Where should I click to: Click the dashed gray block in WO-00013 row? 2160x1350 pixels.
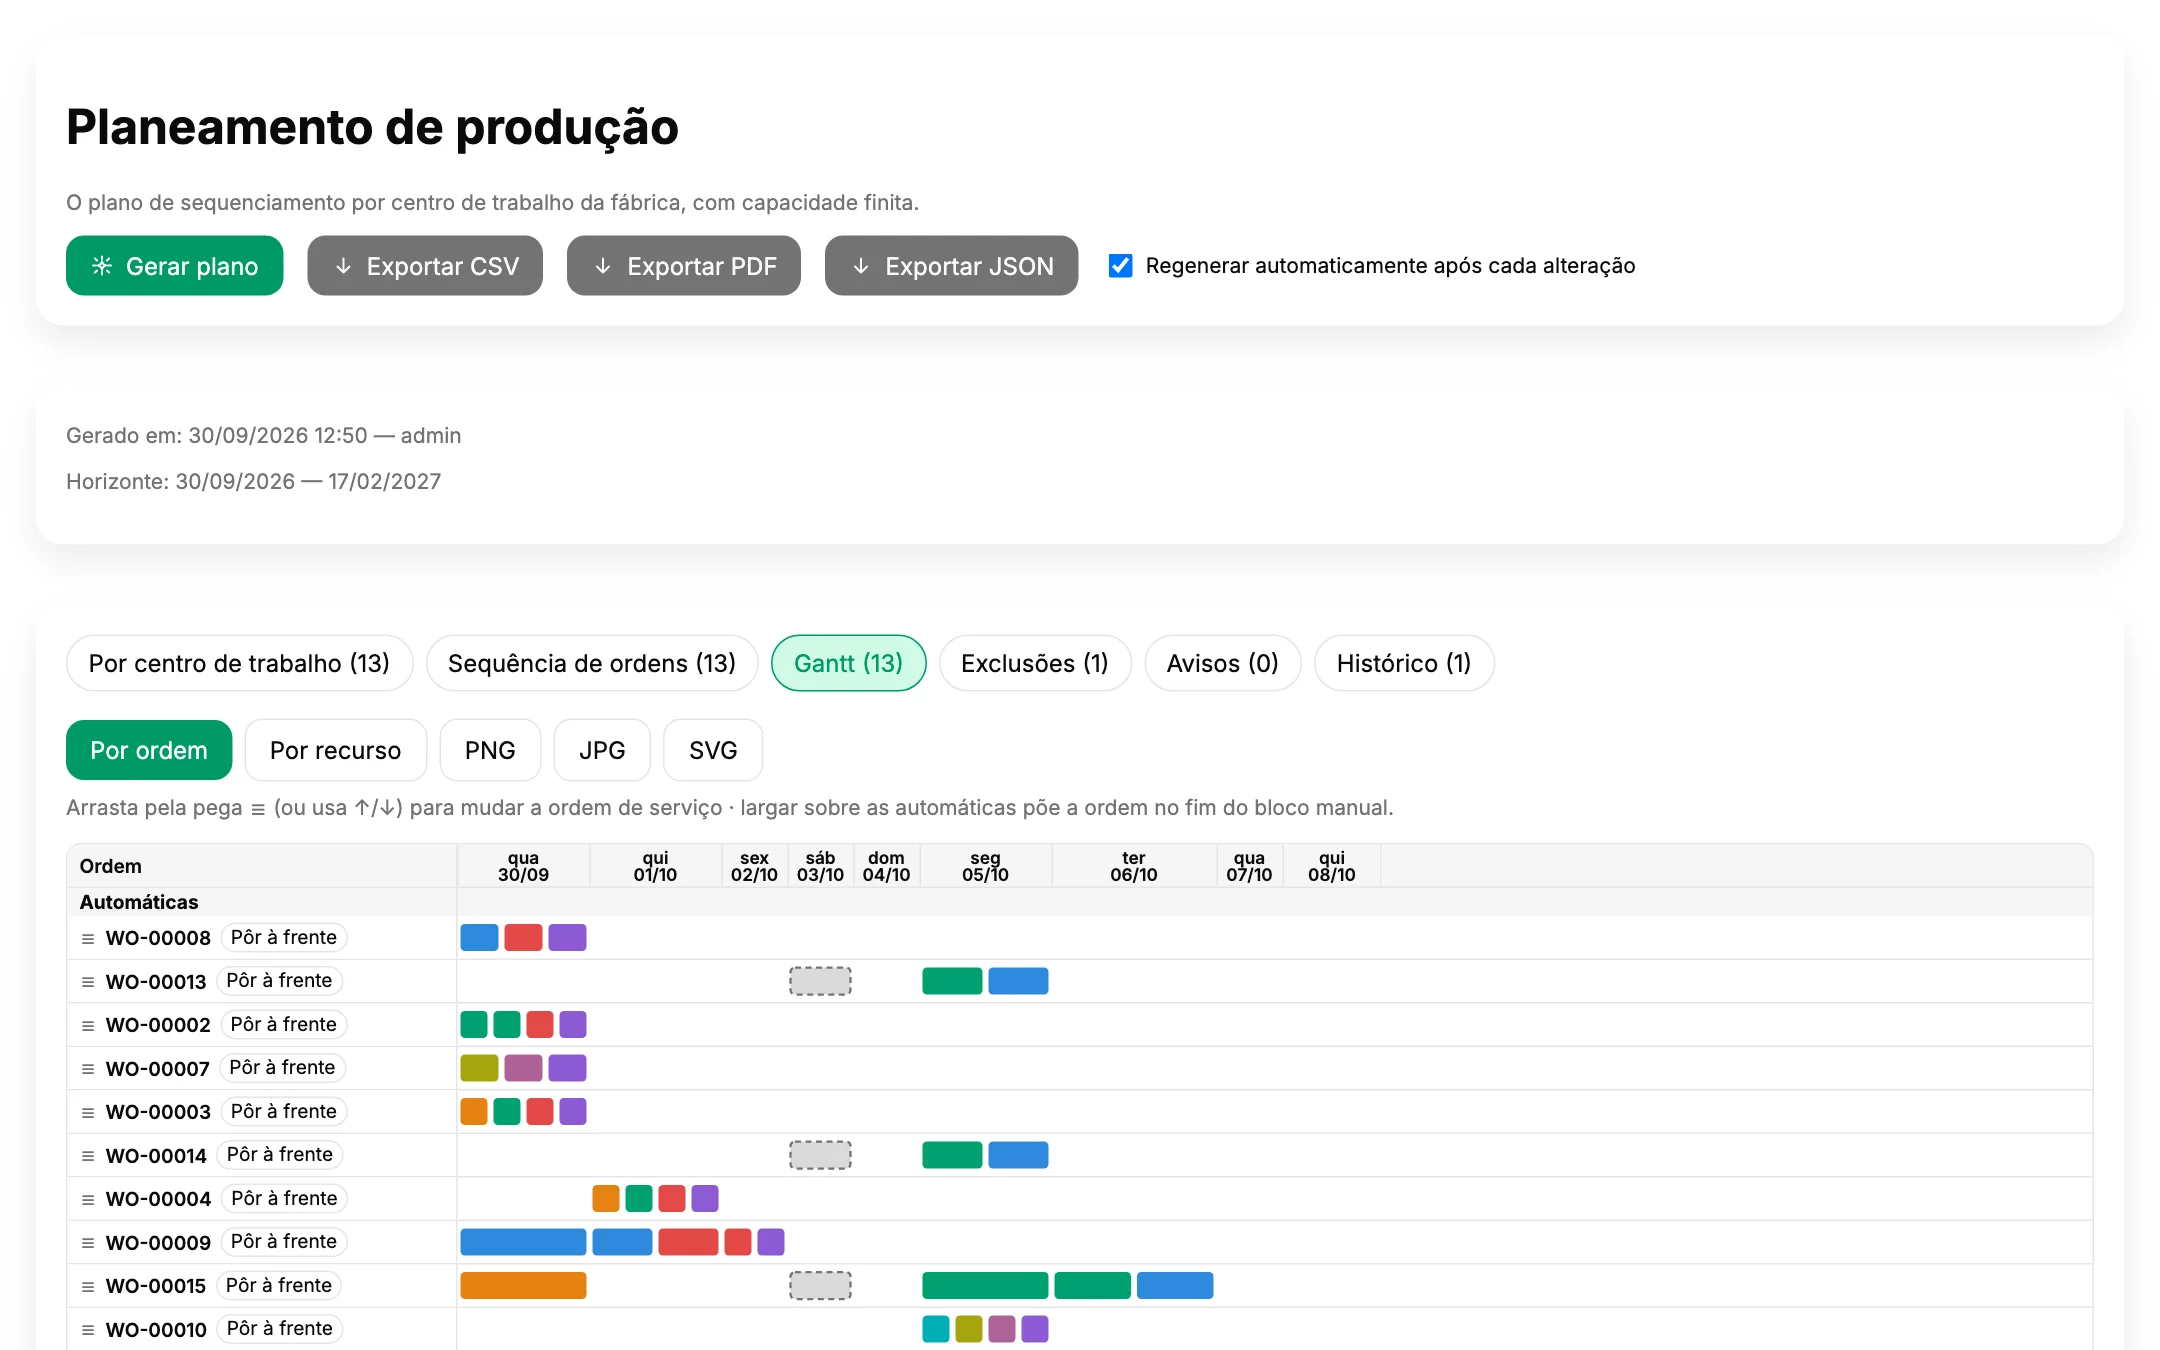(x=820, y=981)
